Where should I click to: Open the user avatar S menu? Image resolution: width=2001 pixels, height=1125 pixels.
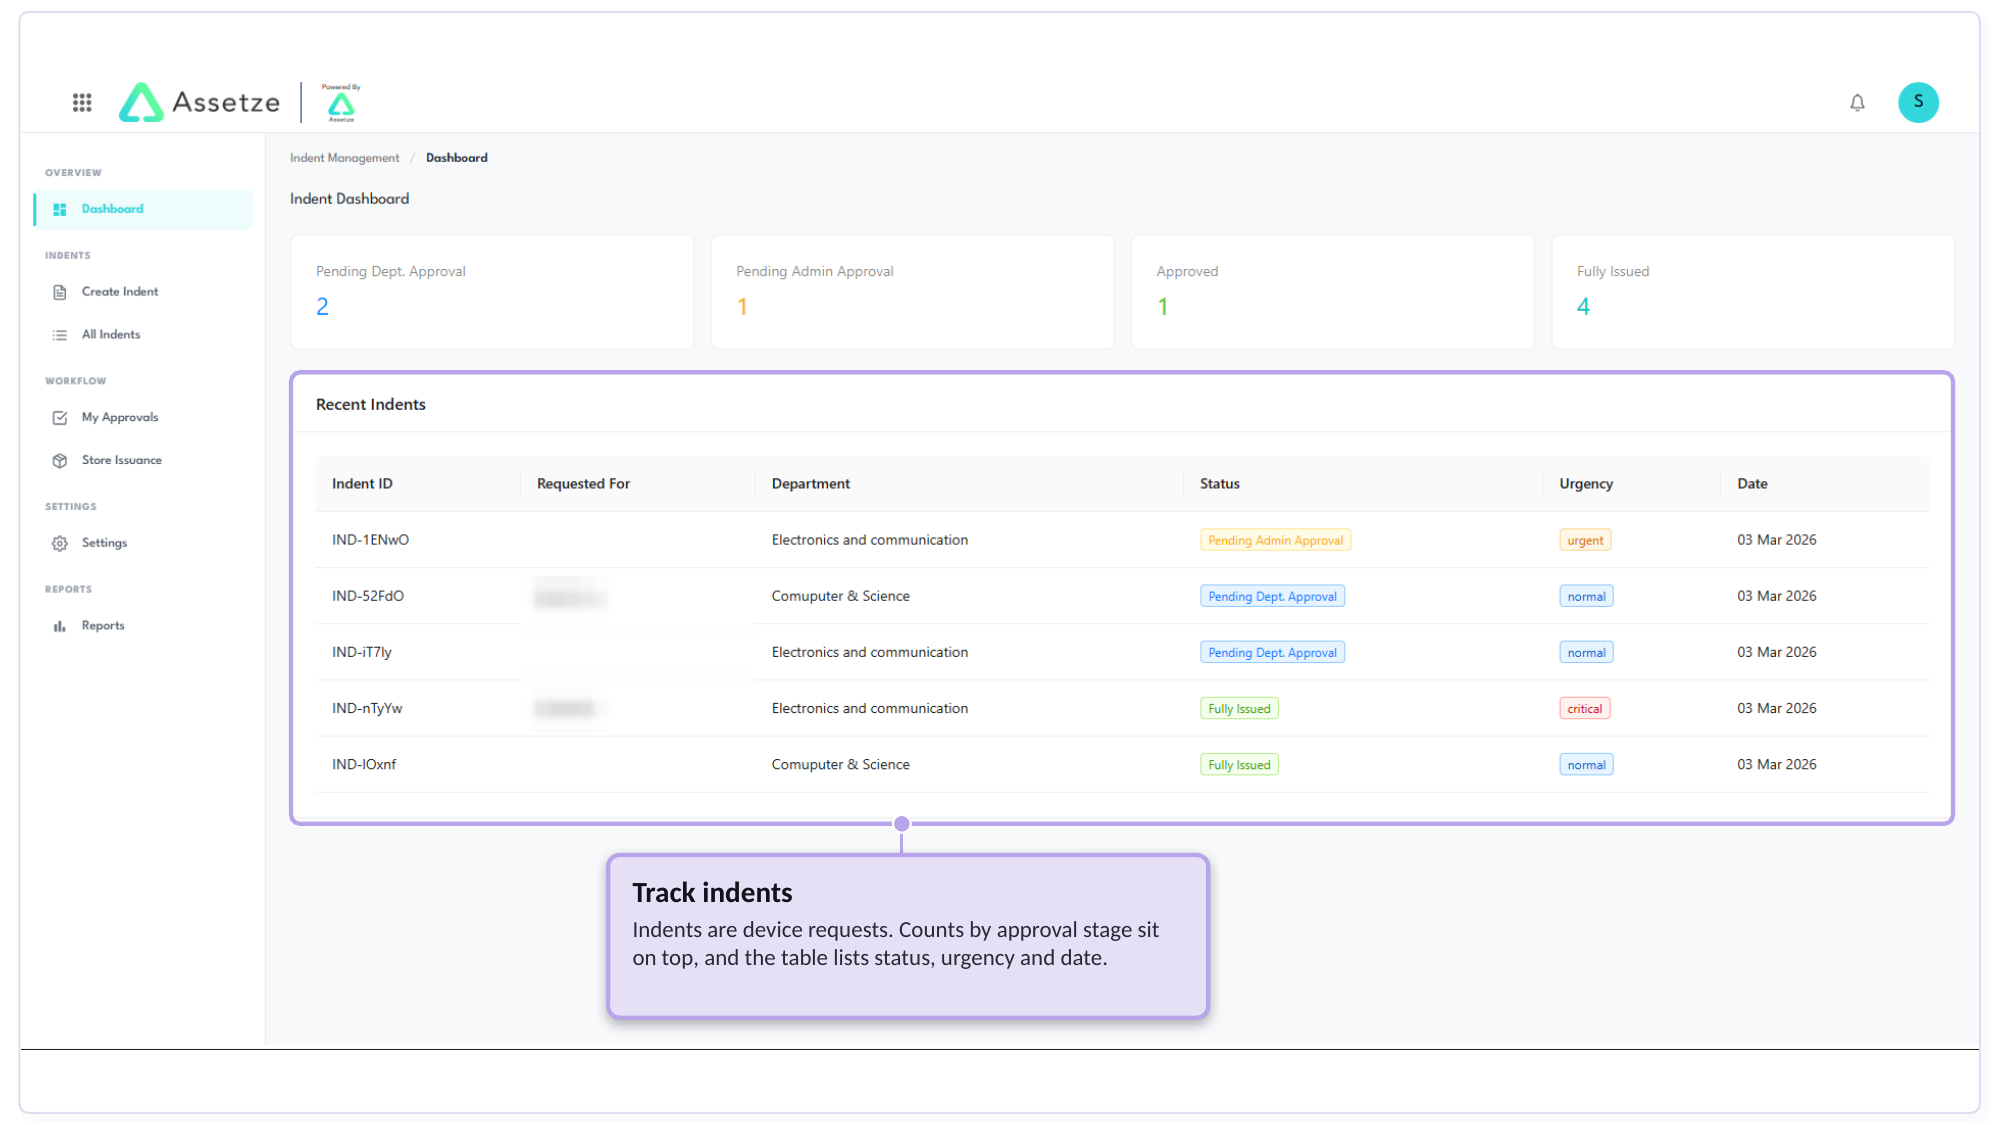1918,102
